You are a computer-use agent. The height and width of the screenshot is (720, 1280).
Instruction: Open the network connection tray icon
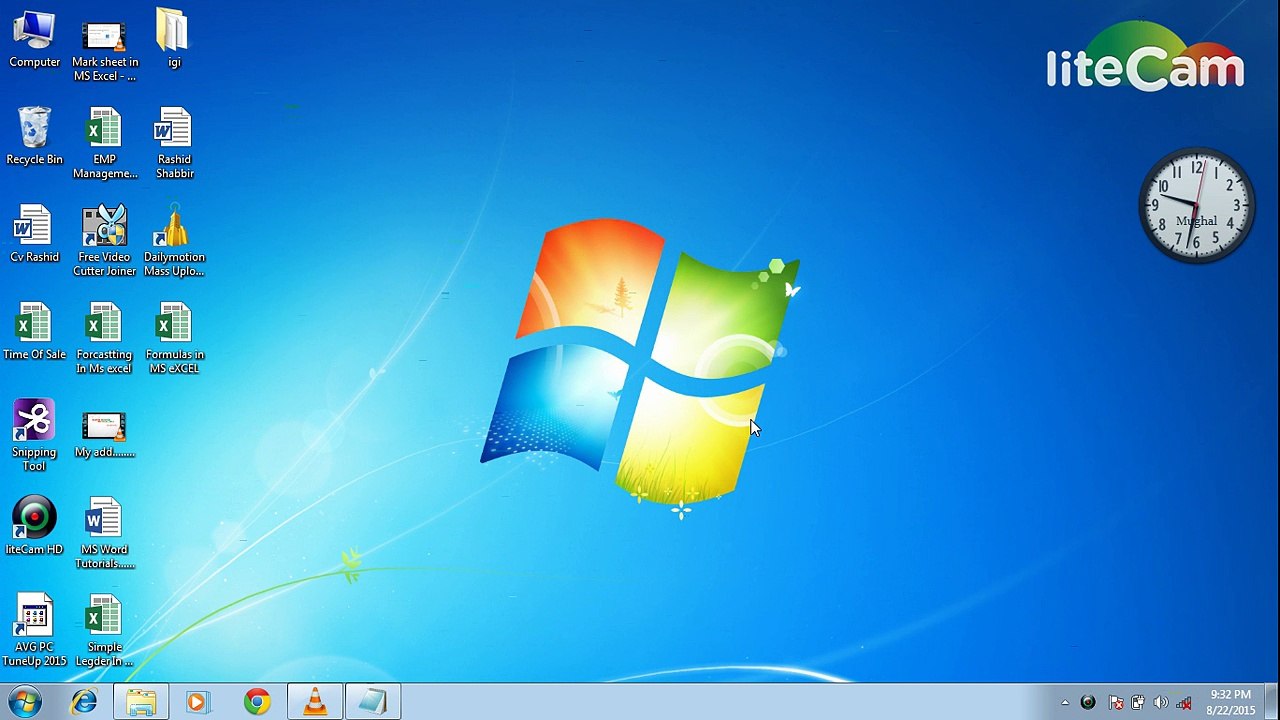click(1184, 703)
